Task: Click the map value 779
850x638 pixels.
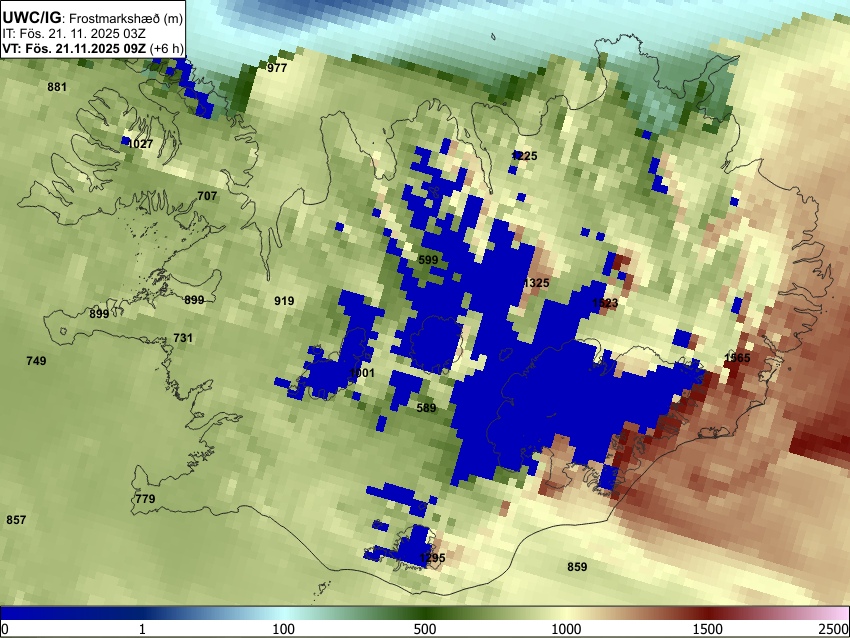Action: click(145, 499)
